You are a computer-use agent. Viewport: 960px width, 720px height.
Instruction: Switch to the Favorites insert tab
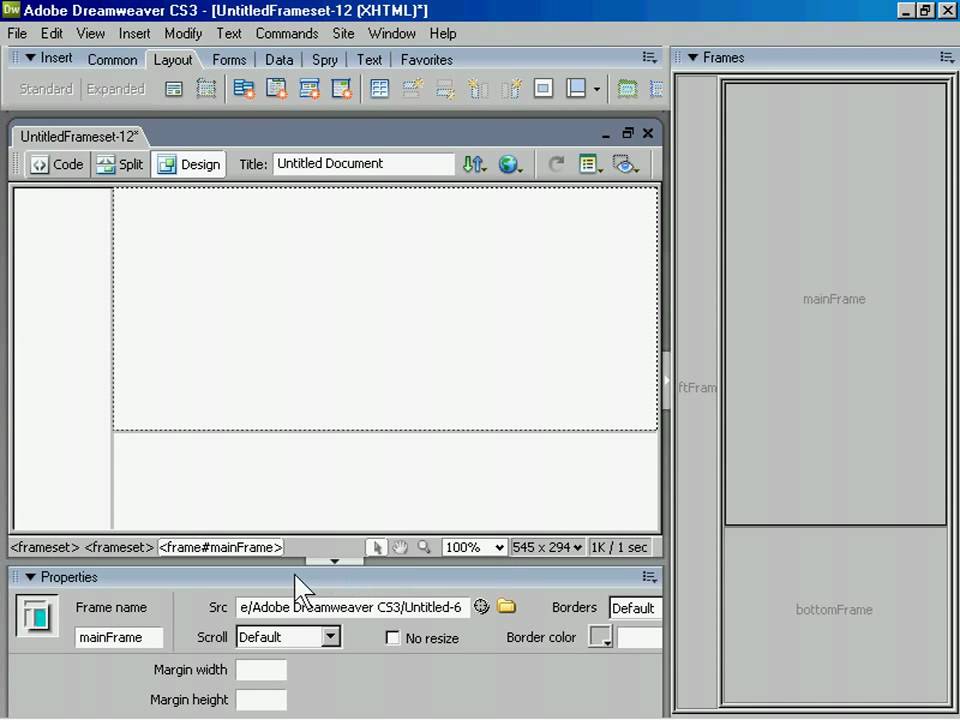point(427,60)
